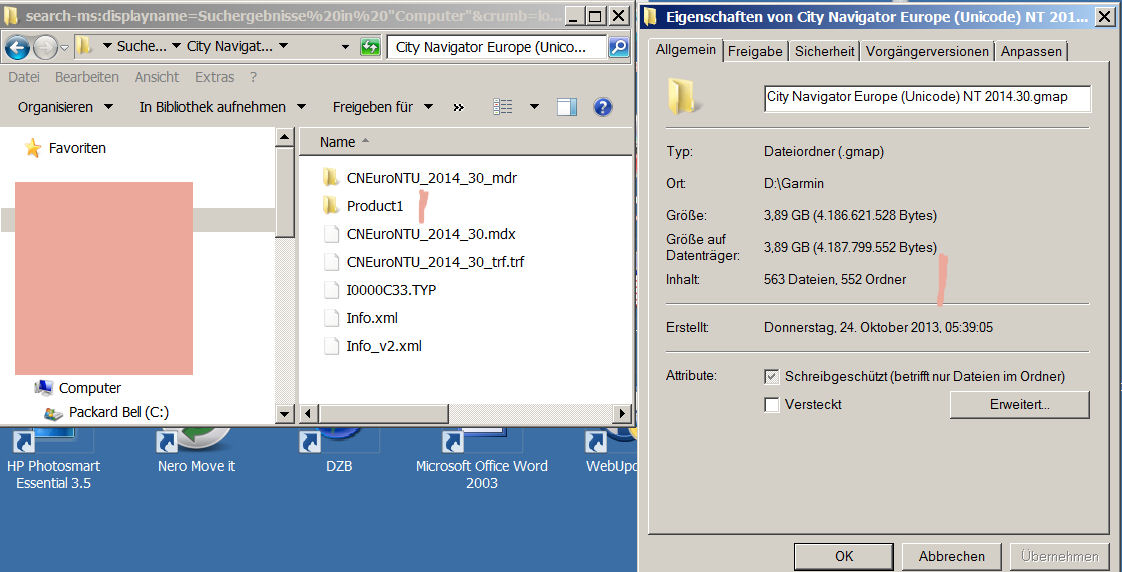Viewport: 1122px width, 572px height.
Task: Click Microsoft Office Word 2003 shortcut
Action: coord(482,459)
